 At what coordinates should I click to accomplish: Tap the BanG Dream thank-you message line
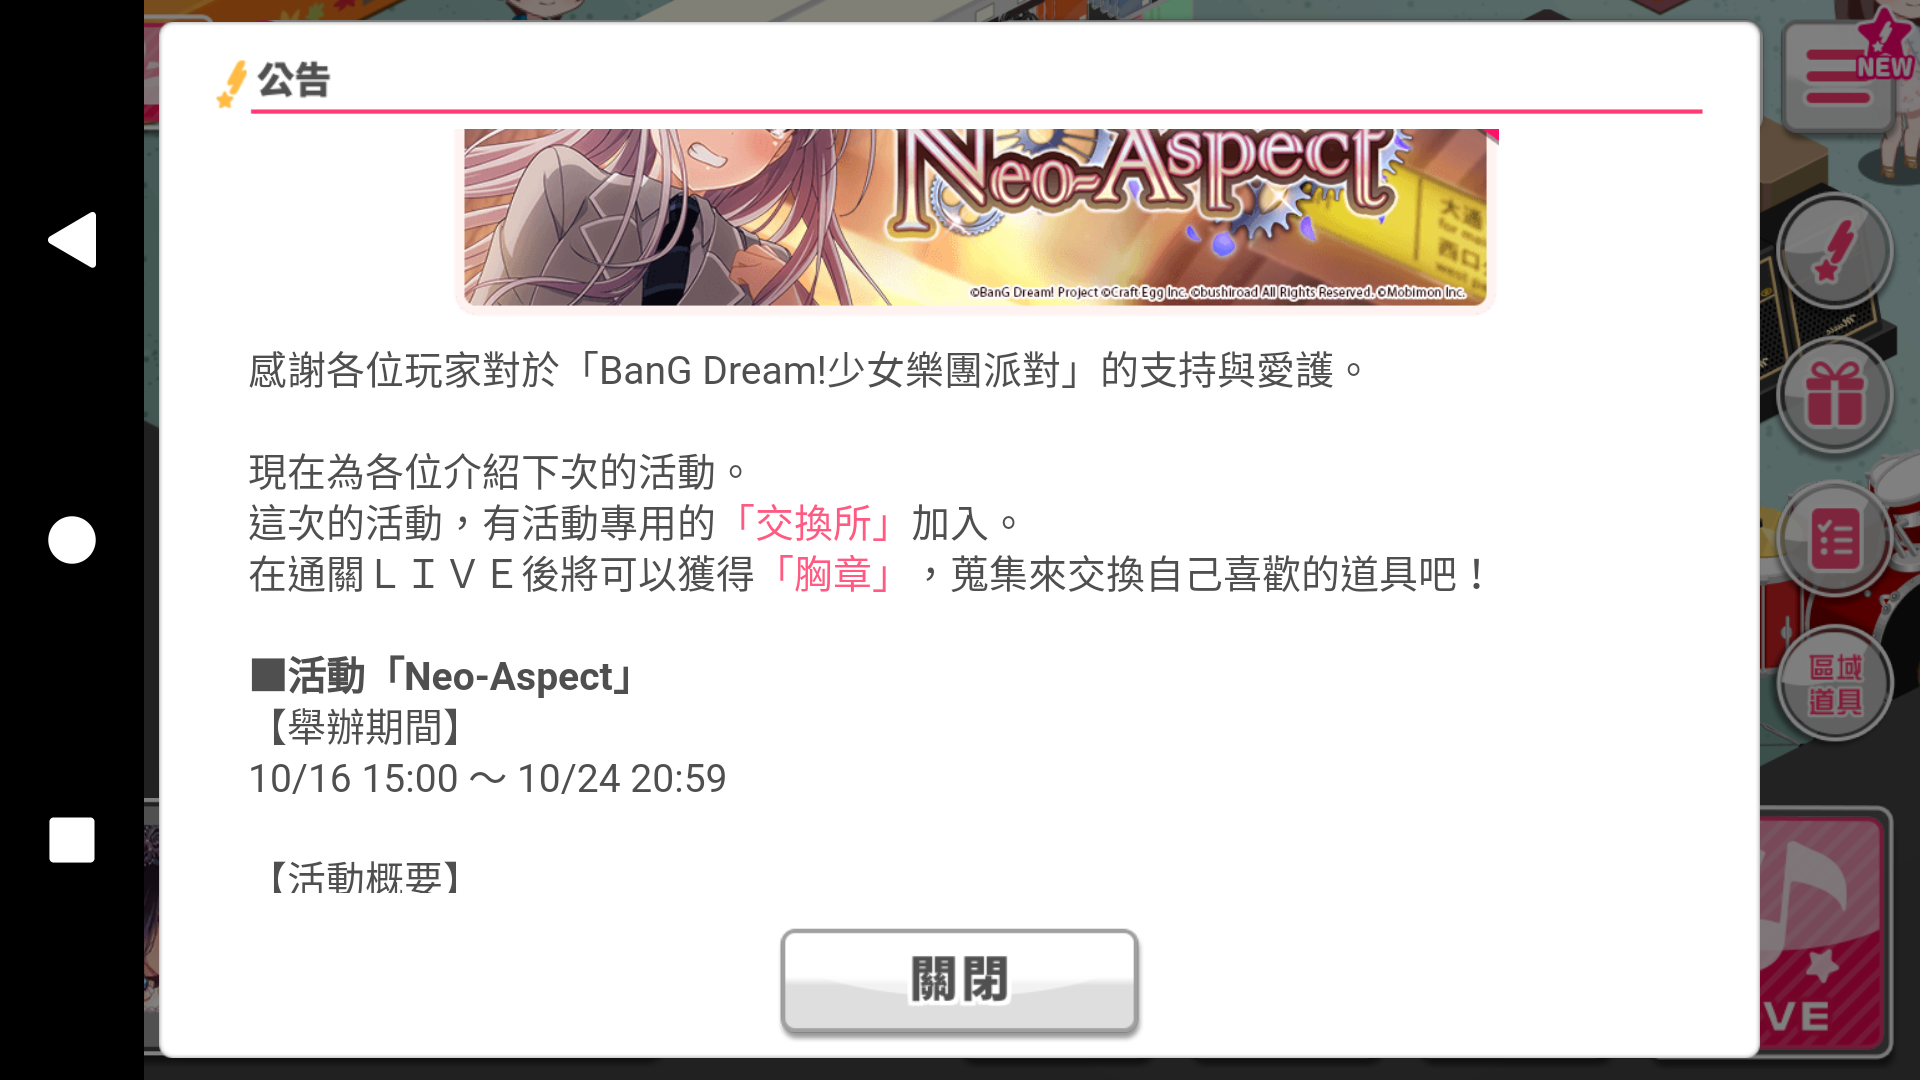(805, 370)
